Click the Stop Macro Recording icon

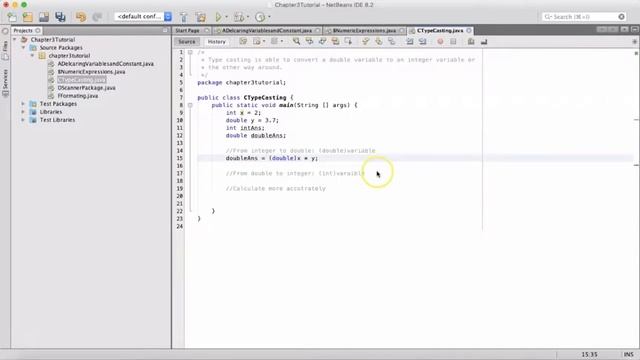[x=453, y=42]
